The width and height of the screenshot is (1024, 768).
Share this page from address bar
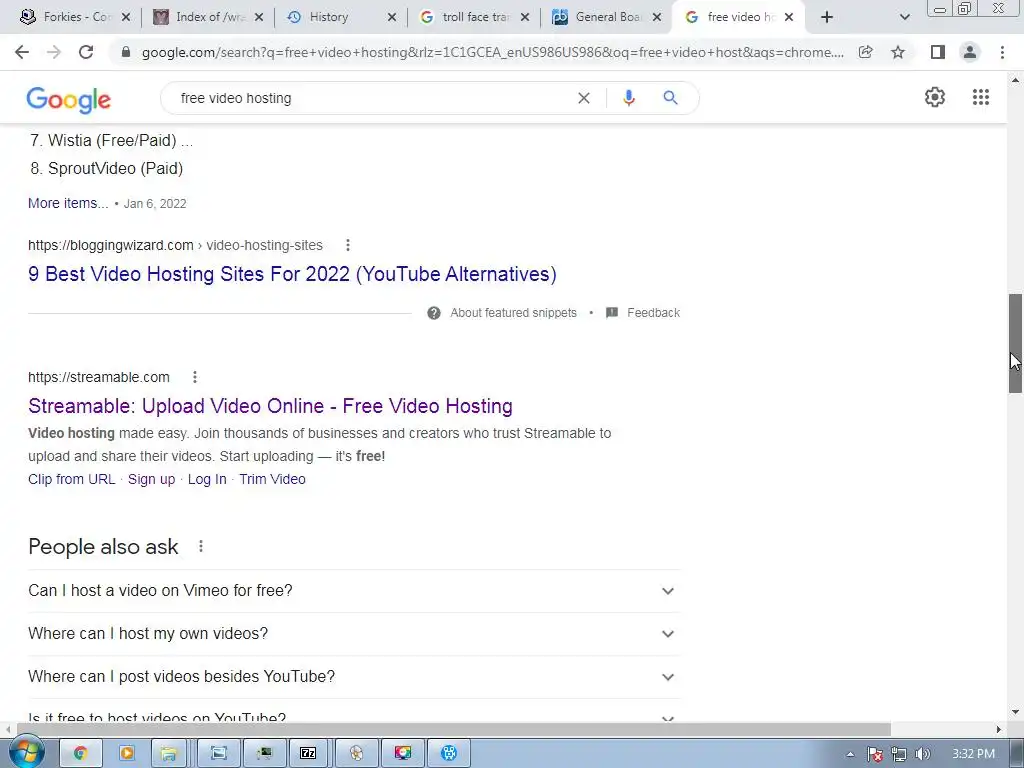click(865, 52)
